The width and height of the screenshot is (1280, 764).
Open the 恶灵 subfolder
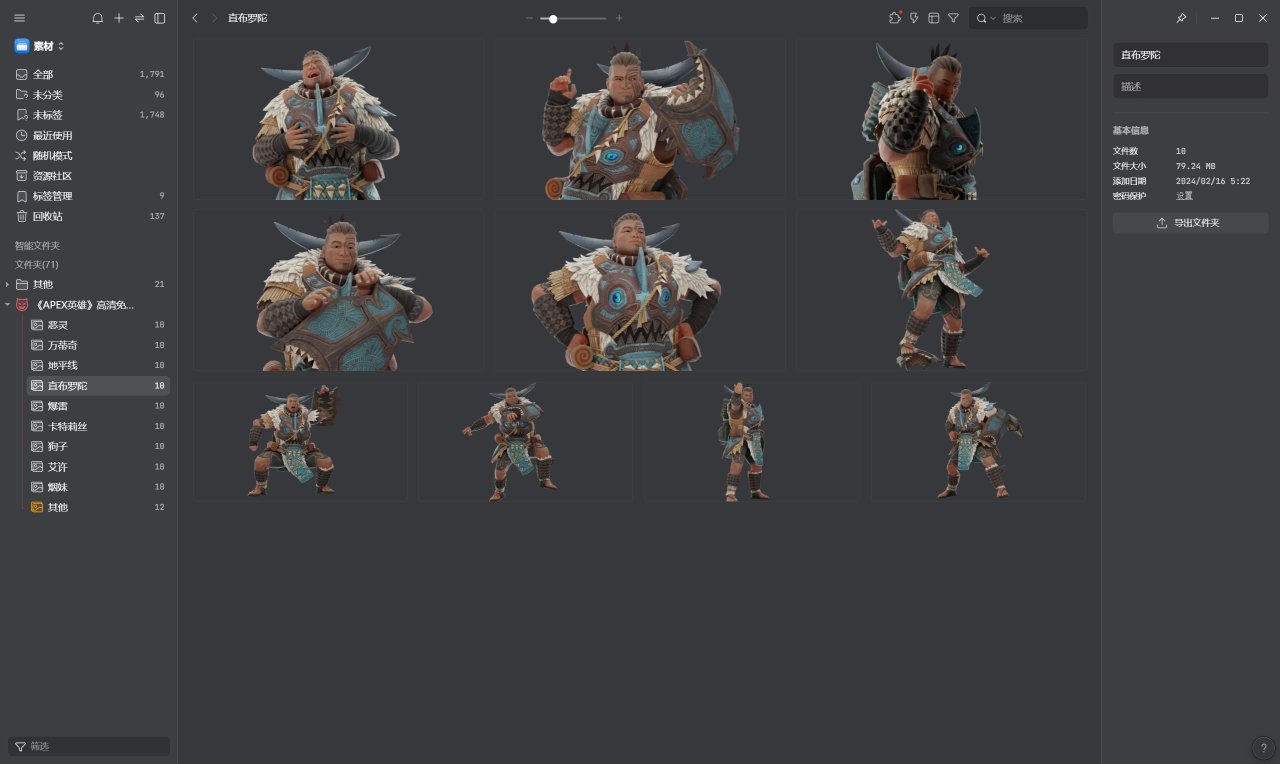97,325
